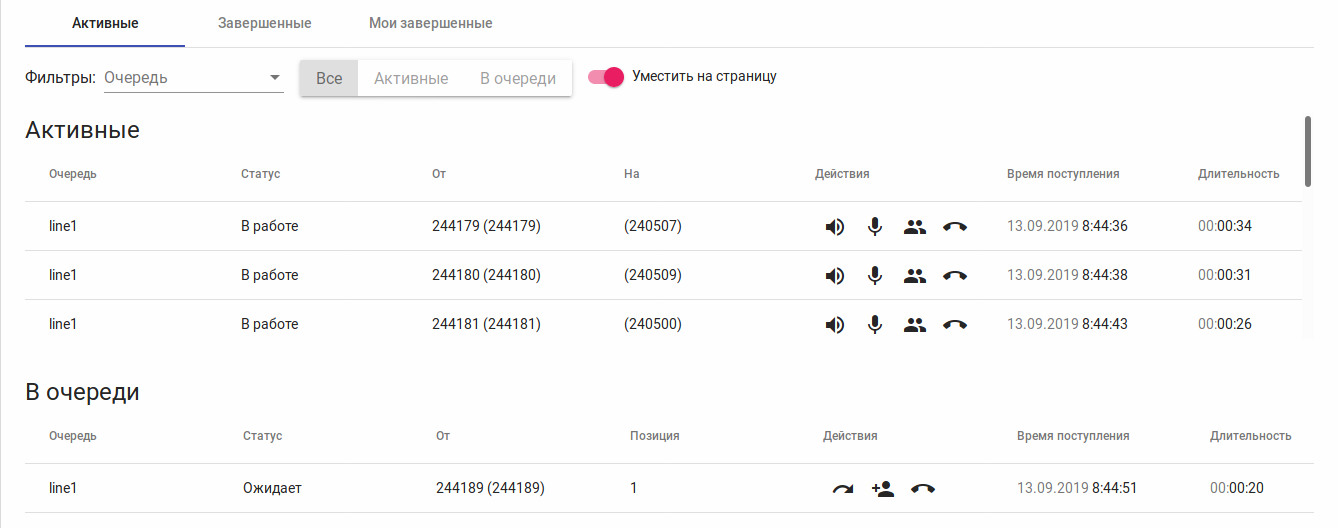Click the "Длительность" header in Активные table

click(1238, 174)
